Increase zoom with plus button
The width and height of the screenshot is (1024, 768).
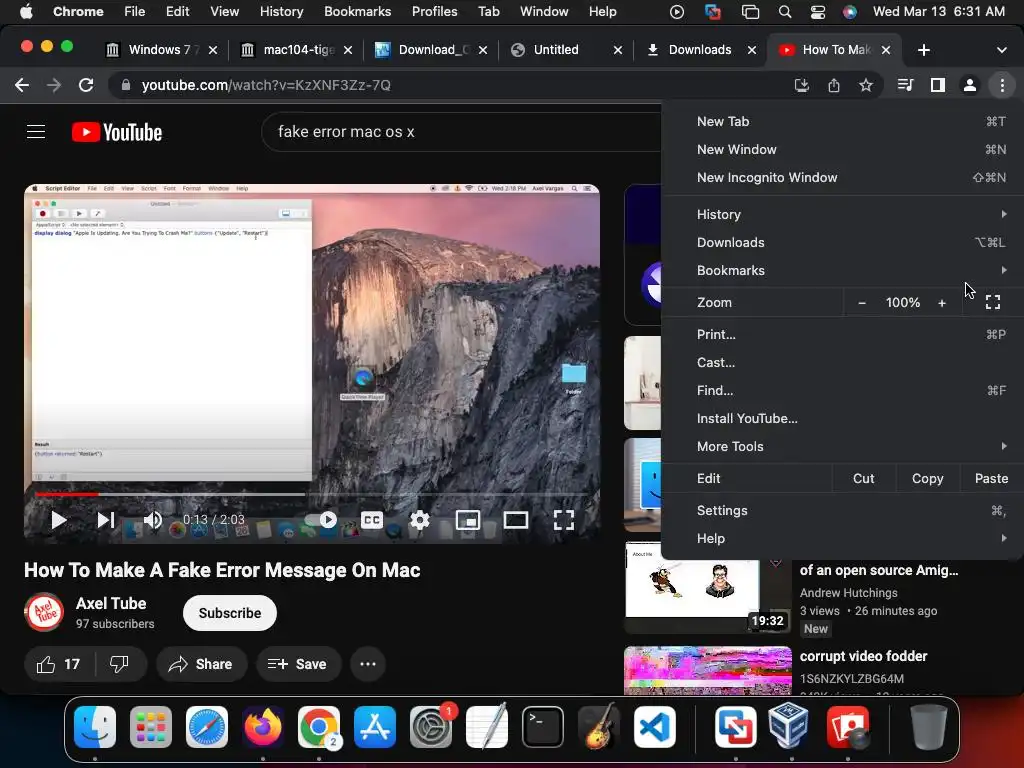[x=942, y=302]
